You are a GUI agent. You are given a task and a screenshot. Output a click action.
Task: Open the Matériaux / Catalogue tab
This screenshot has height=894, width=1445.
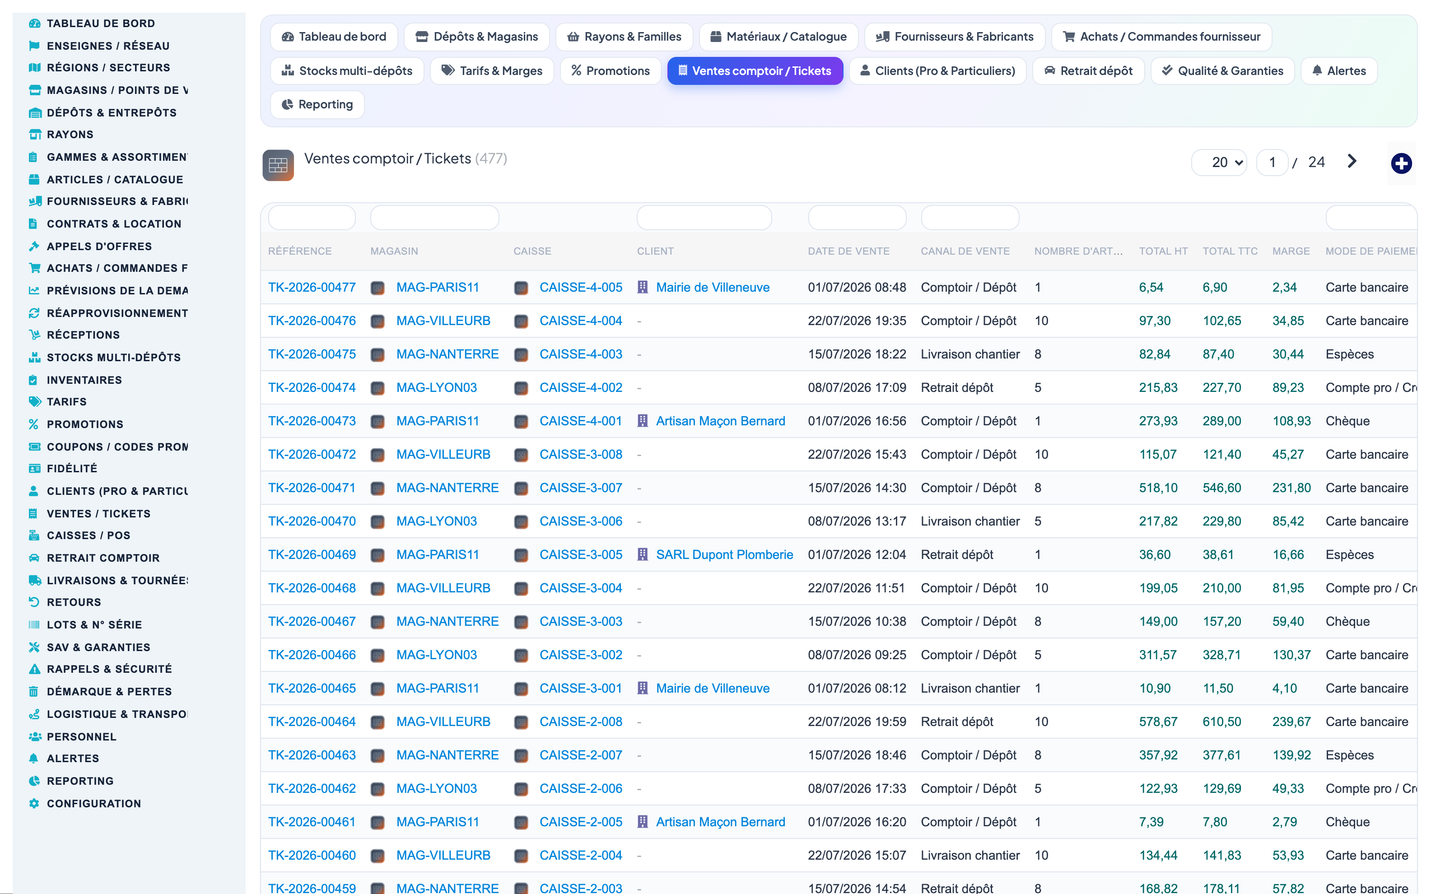[x=778, y=37]
